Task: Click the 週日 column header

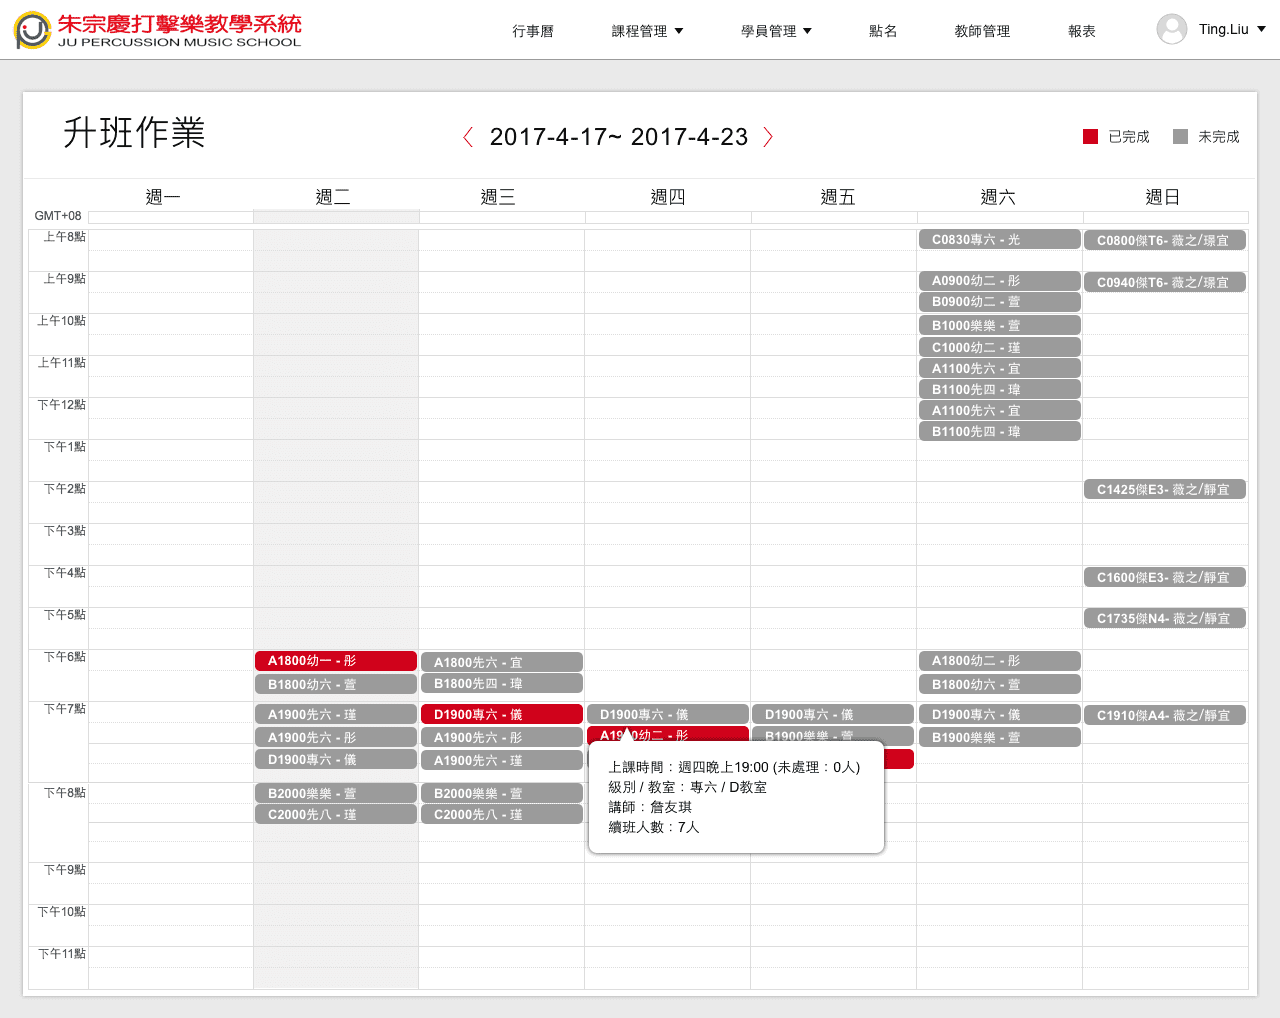Action: tap(1163, 197)
